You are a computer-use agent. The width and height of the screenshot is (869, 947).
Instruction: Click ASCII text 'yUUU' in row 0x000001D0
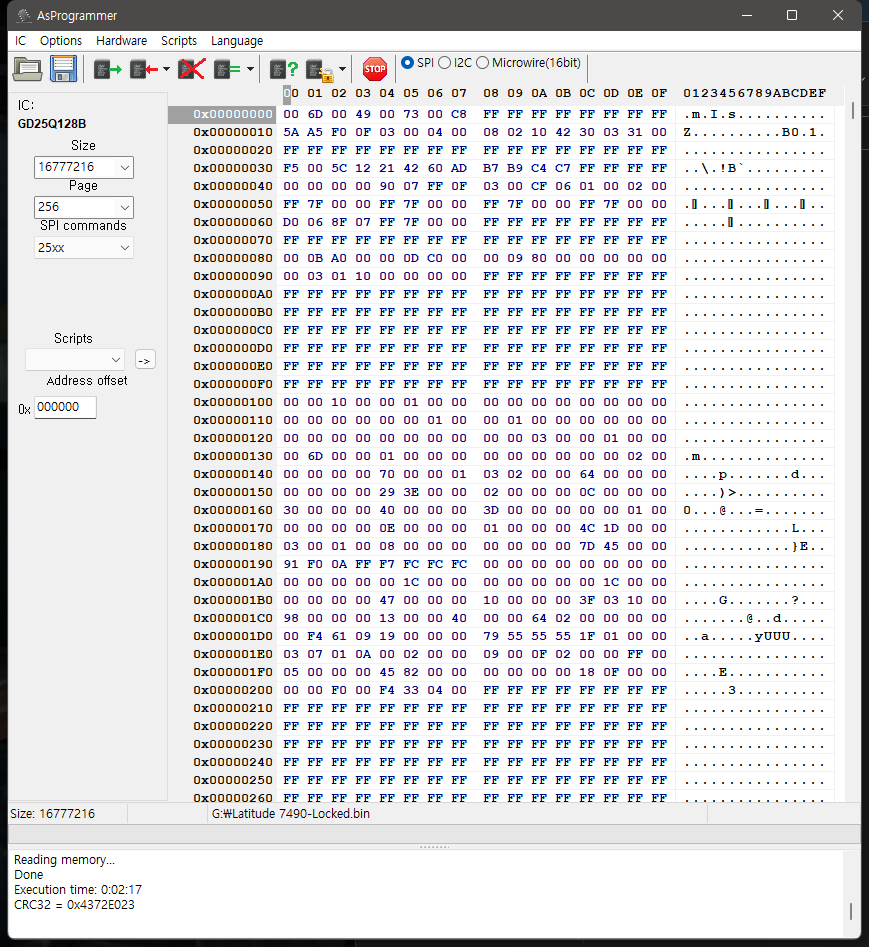772,637
